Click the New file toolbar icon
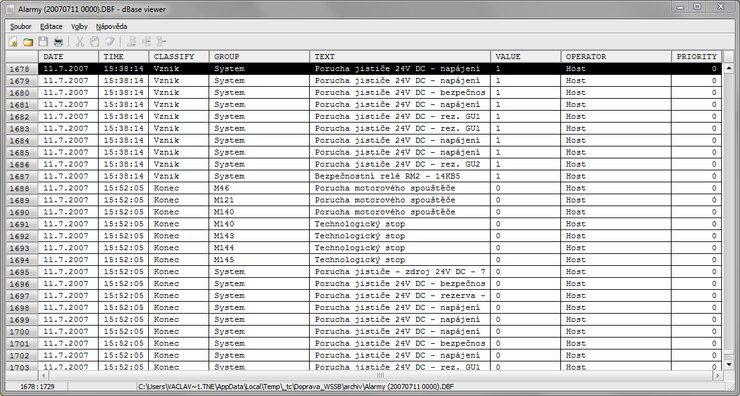 point(13,42)
